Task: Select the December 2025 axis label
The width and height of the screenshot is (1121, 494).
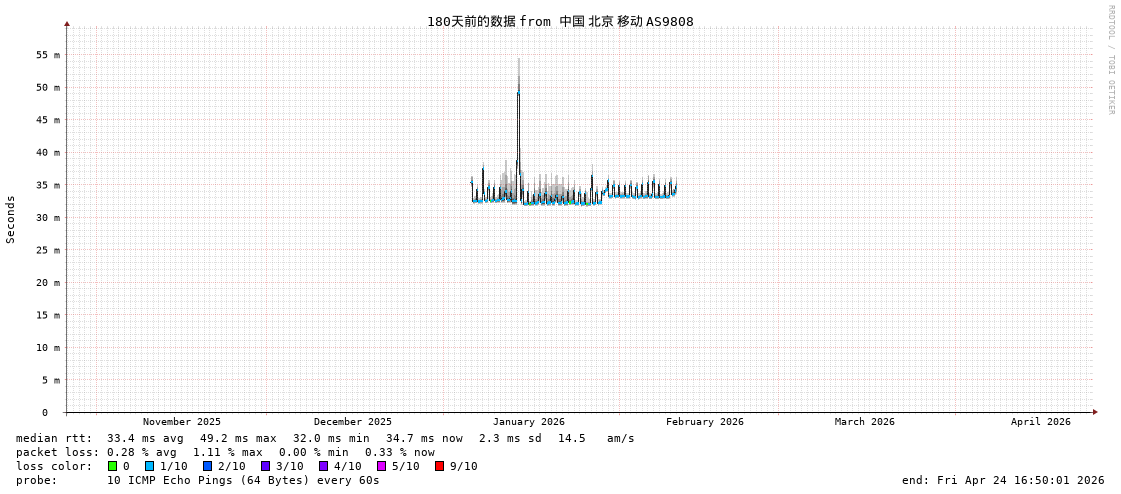Action: (x=353, y=422)
